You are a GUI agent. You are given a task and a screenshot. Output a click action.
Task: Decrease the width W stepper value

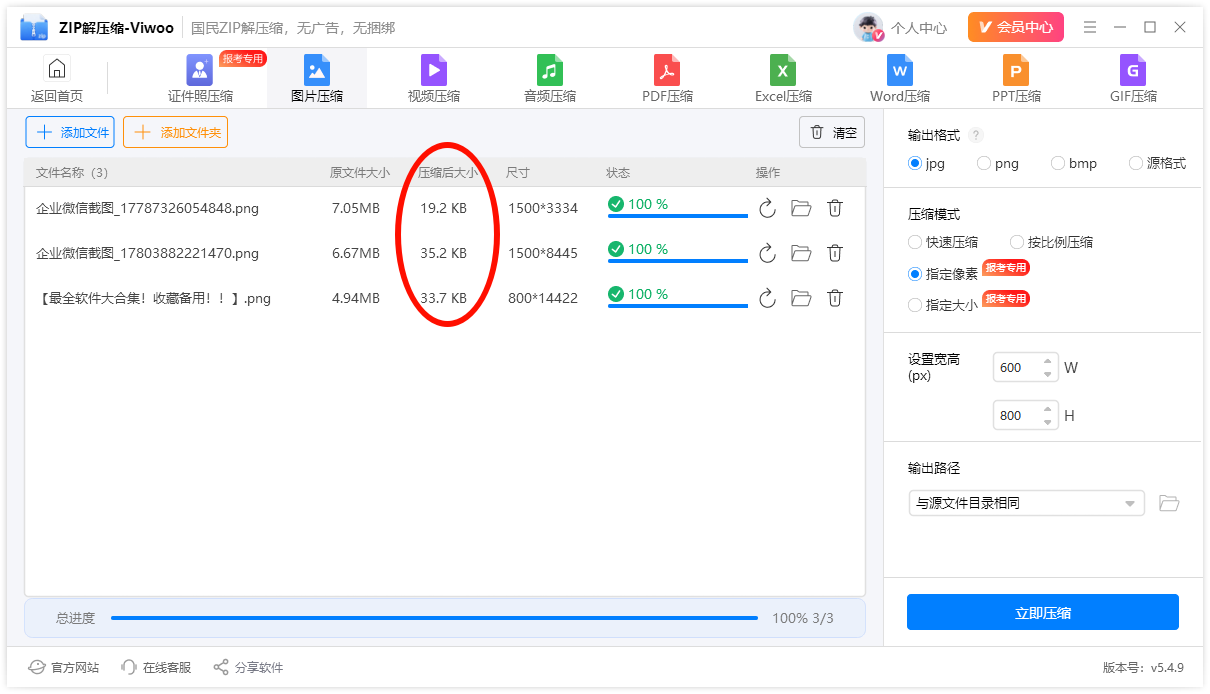pyautogui.click(x=1048, y=374)
